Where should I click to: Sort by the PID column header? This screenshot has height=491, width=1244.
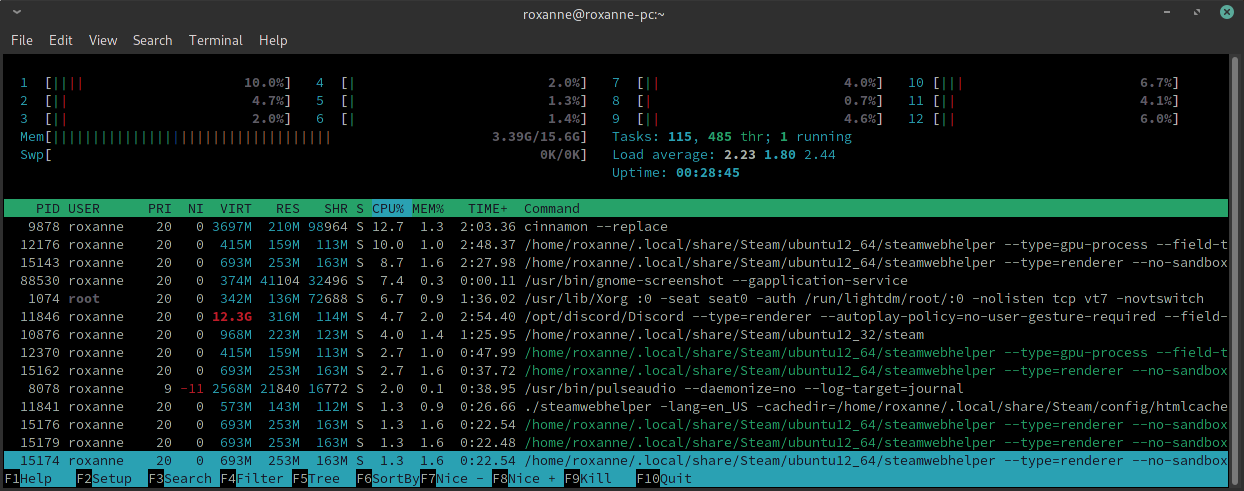(x=48, y=209)
